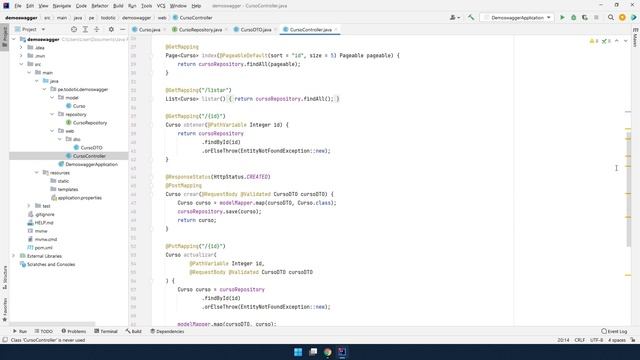Expand the .mvn folder
The height and width of the screenshot is (360, 640).
(x=22, y=56)
